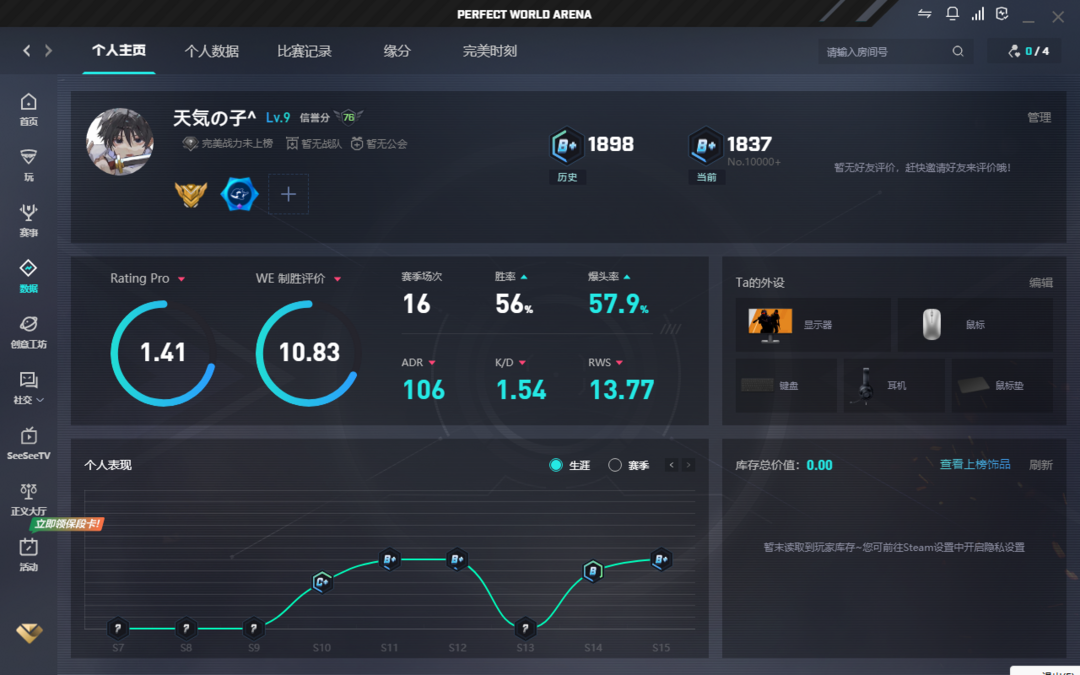Viewport: 1080px width, 675px height.
Task: Open the 0/4 team party icon
Action: tap(1014, 51)
